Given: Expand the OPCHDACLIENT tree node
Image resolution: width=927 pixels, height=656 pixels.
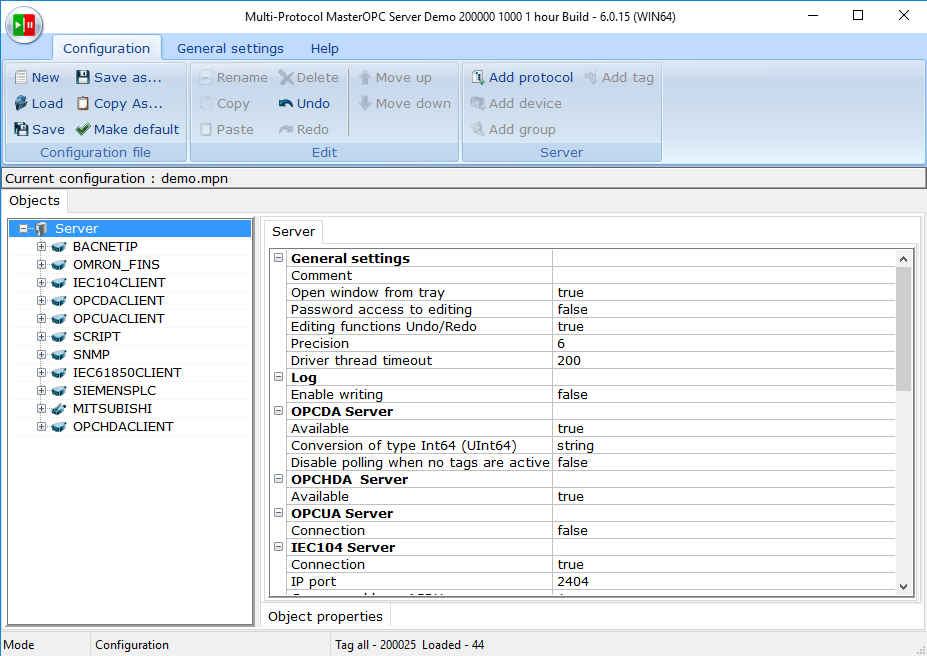Looking at the screenshot, I should pyautogui.click(x=41, y=427).
